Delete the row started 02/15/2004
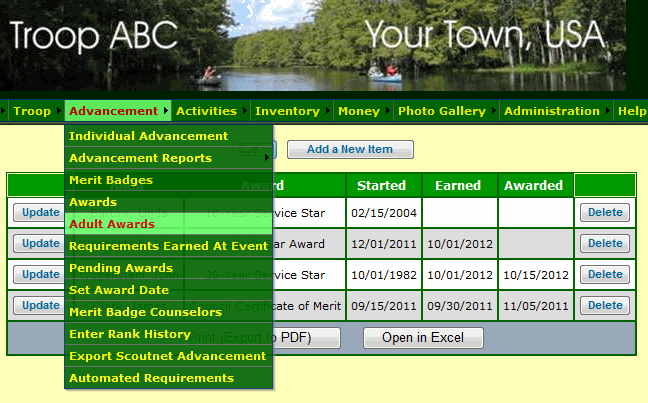648x403 pixels. point(605,212)
